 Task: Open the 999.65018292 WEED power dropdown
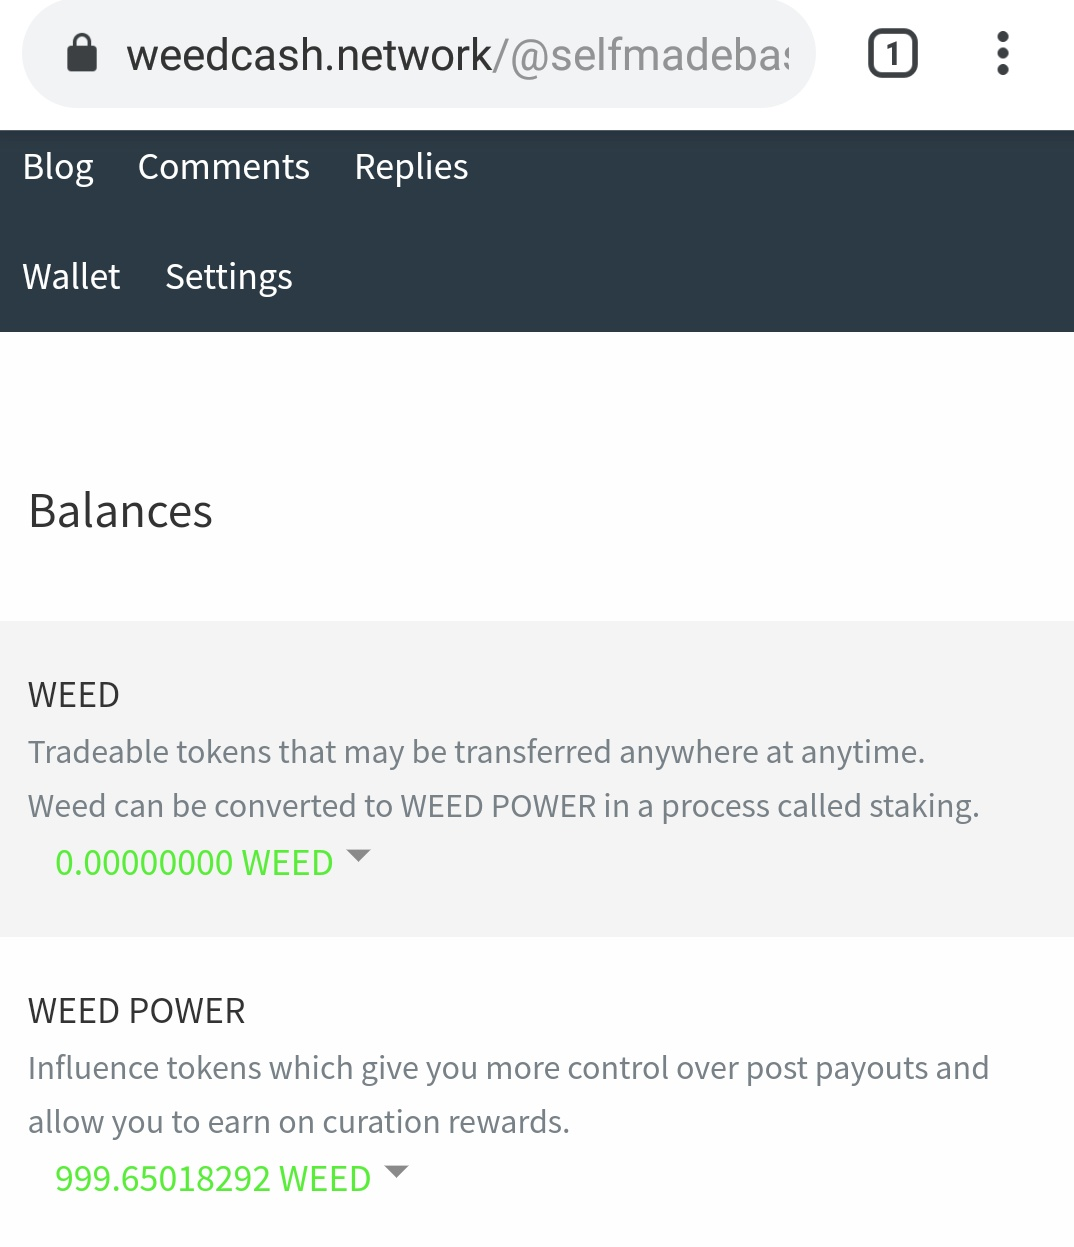[x=213, y=1178]
